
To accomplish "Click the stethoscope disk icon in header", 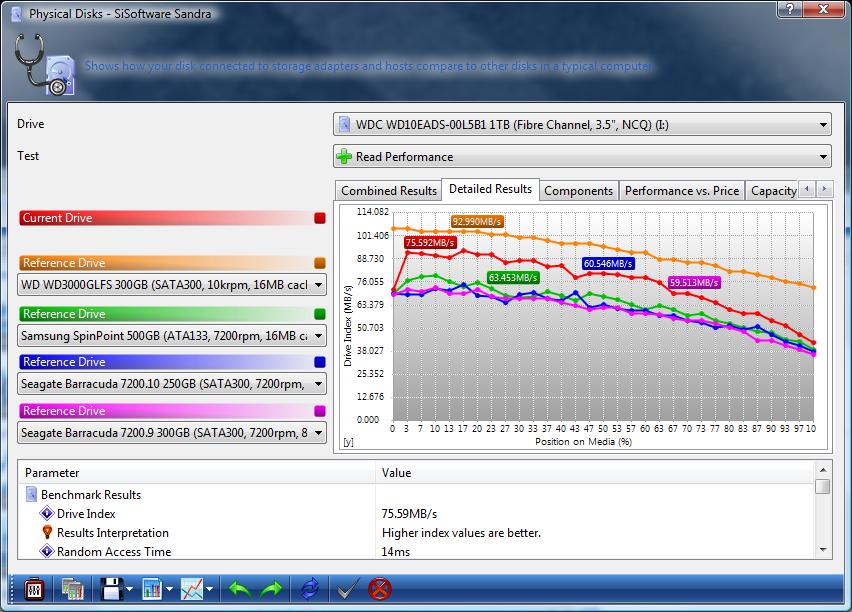I will click(x=43, y=64).
